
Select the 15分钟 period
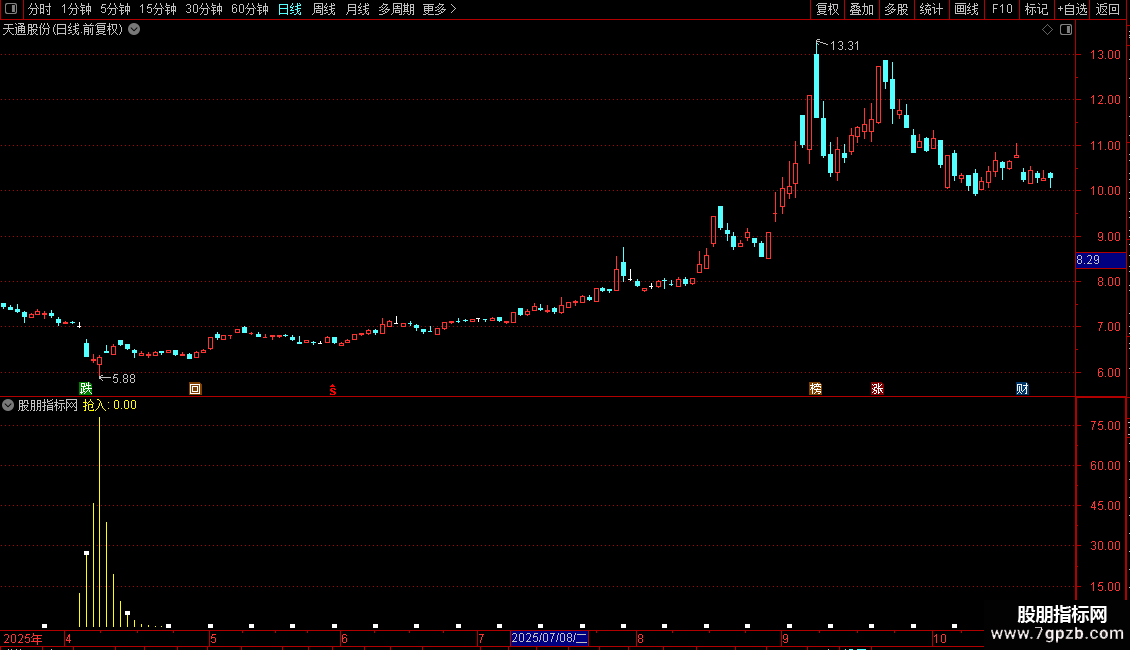click(158, 9)
